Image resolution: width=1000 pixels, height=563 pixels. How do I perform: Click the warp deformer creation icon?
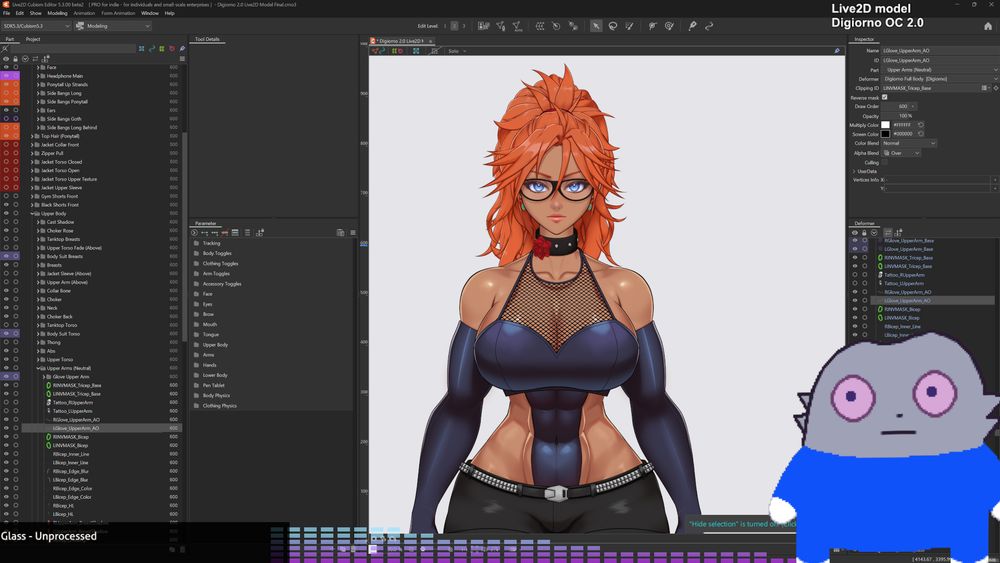pos(540,26)
